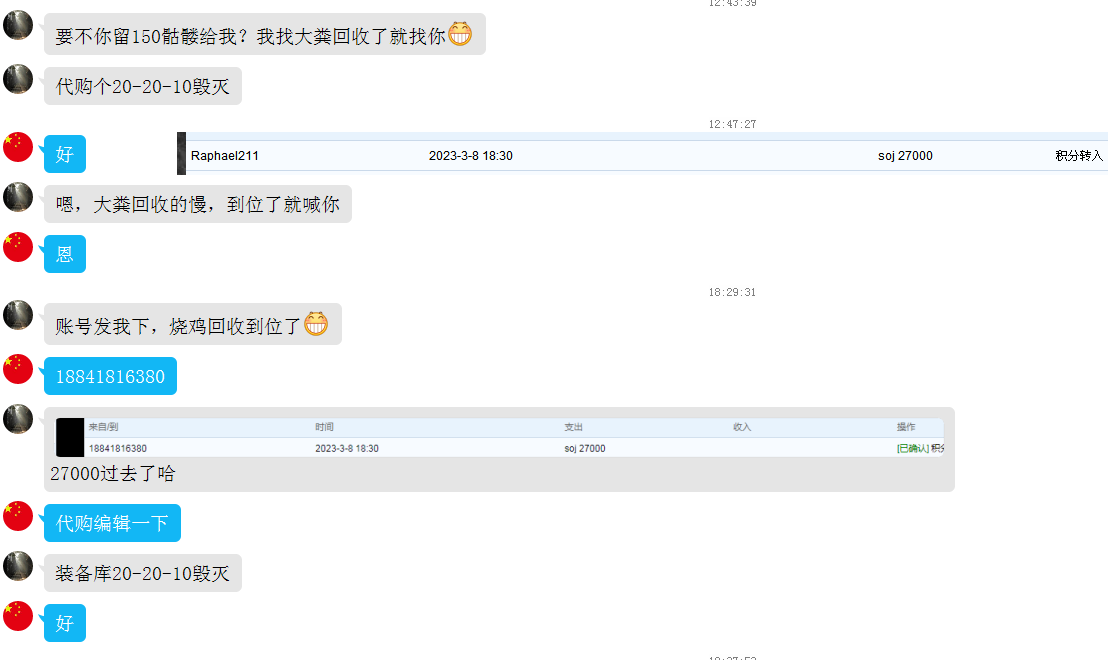Open the flag avatar next to the '恩' message
1108x660 pixels.
(x=18, y=247)
